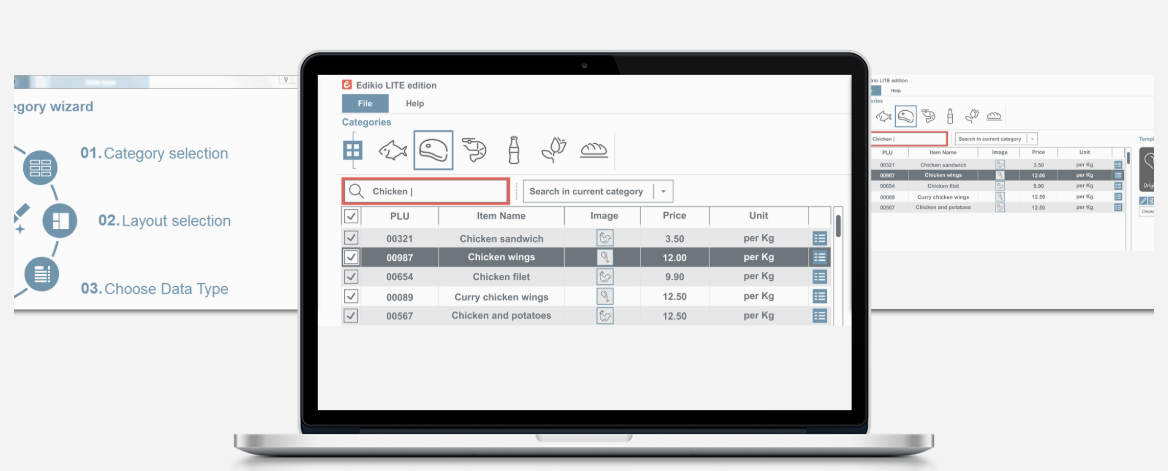Image resolution: width=1168 pixels, height=471 pixels.
Task: Click the 03. Choose Data Type step label
Action: coord(155,289)
